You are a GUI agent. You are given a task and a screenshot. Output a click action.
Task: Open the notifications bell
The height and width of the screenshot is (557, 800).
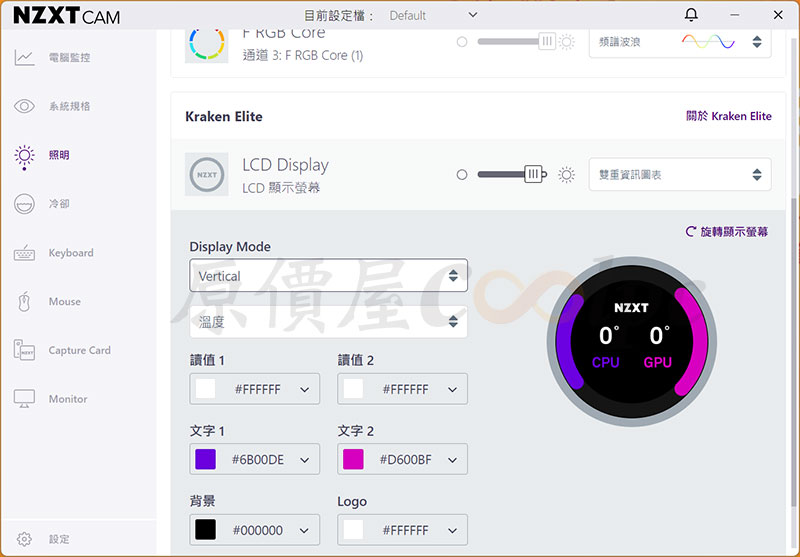click(x=691, y=15)
